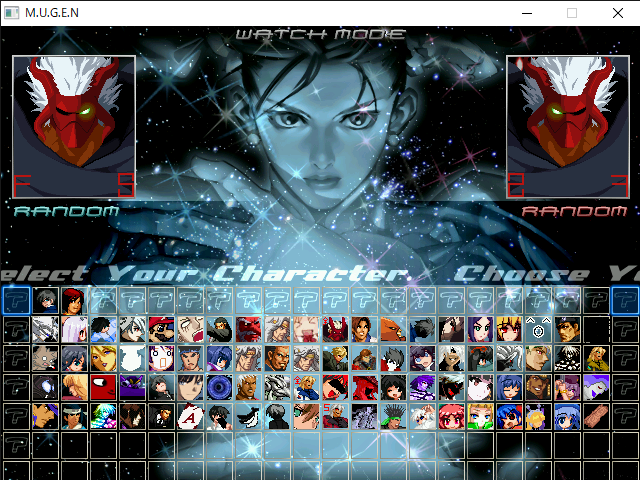Viewport: 640px width, 480px height.
Task: Select the red-skinned bearded ogre portrait
Action: (248, 329)
